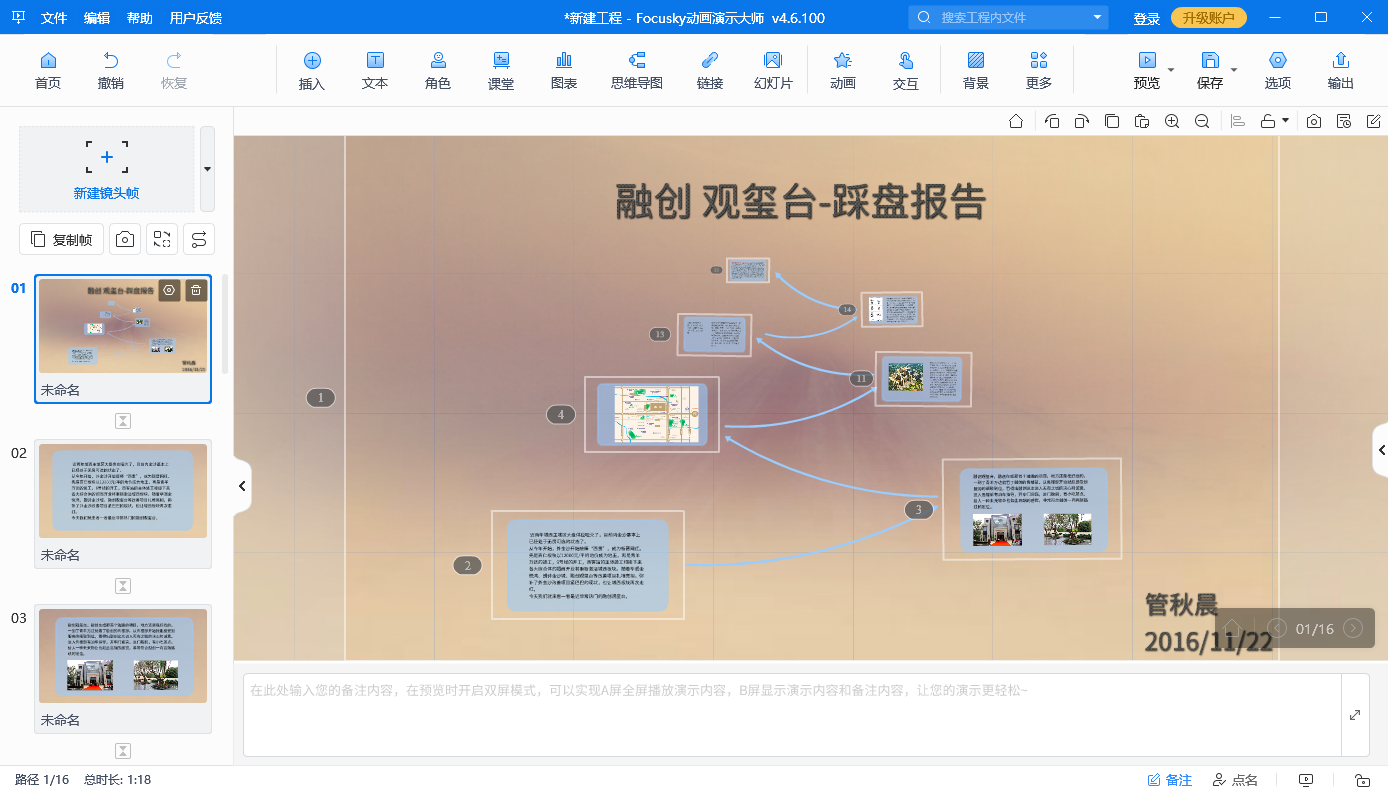This screenshot has width=1388, height=791.
Task: Collapse the left frame panel
Action: point(241,486)
